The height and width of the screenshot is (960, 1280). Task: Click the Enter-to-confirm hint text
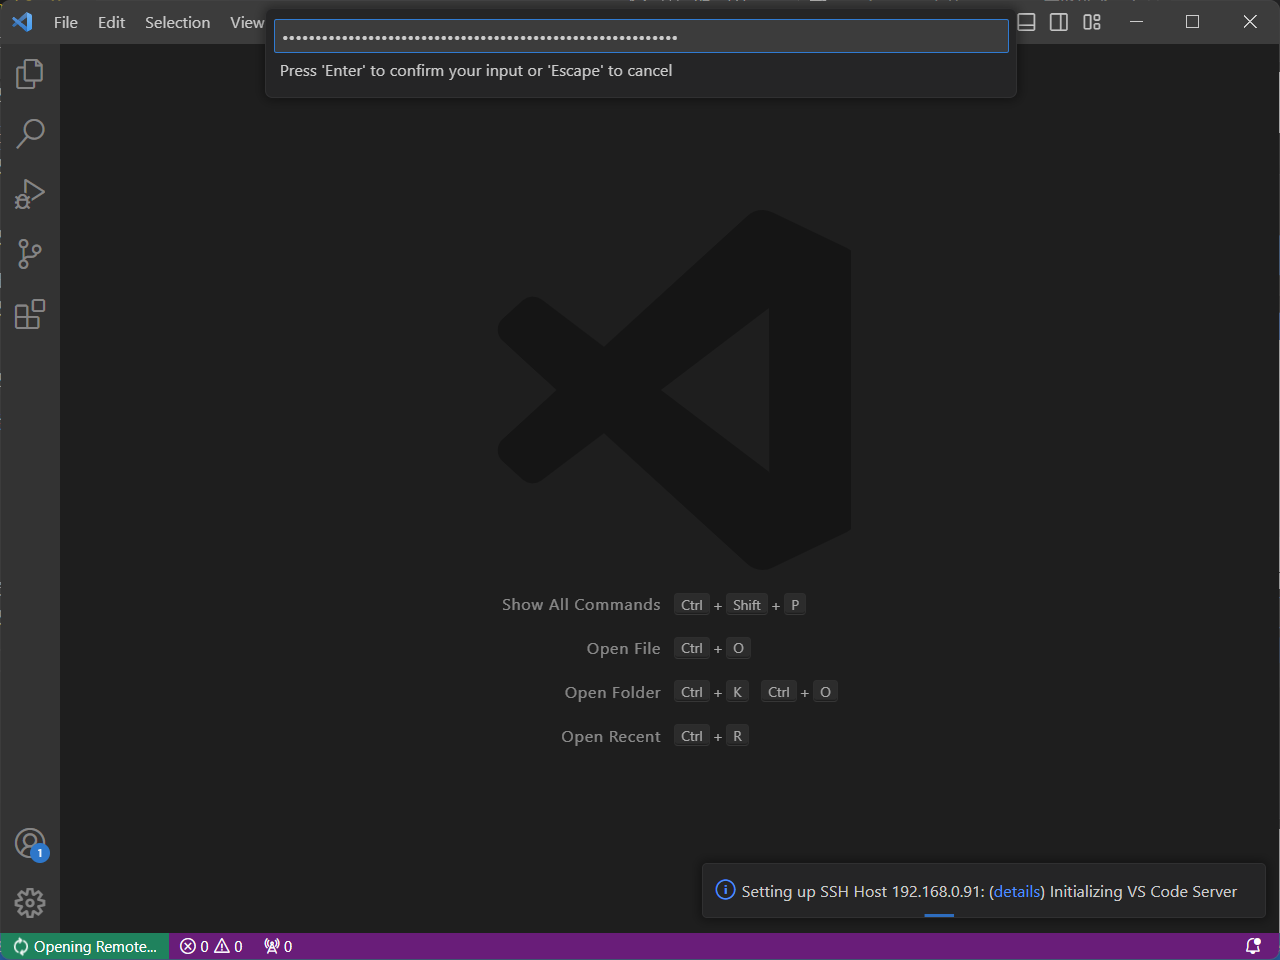pos(476,71)
